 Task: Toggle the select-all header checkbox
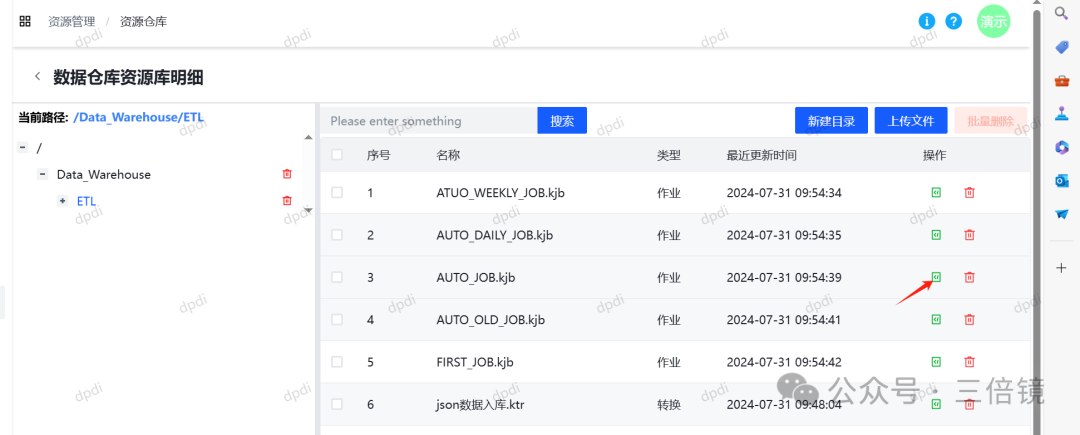pos(337,155)
